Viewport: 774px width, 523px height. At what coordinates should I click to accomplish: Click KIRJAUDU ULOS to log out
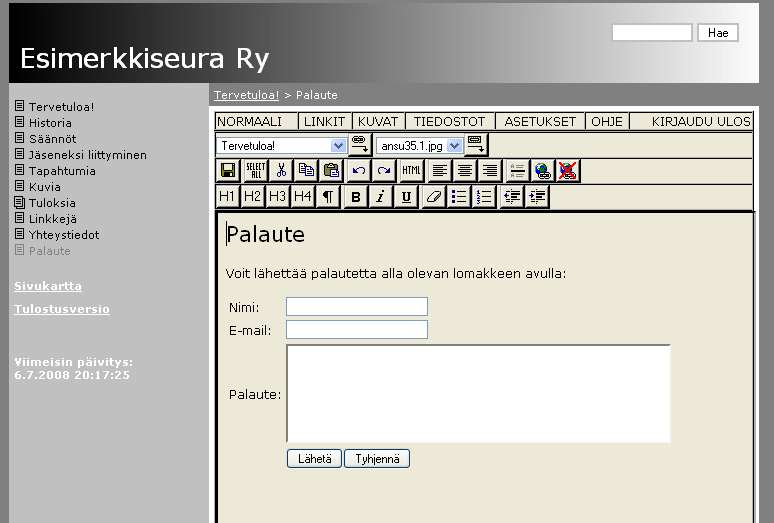click(x=700, y=121)
